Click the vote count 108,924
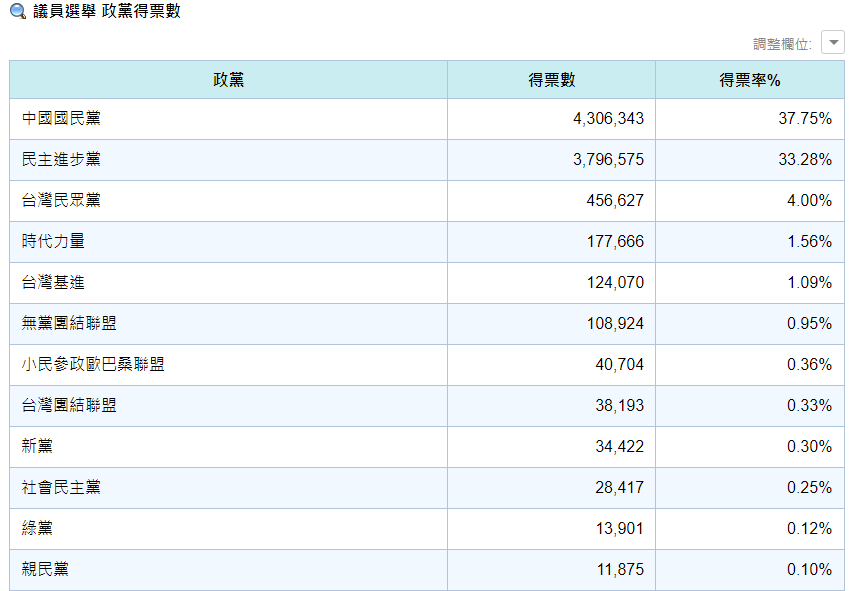 click(615, 323)
